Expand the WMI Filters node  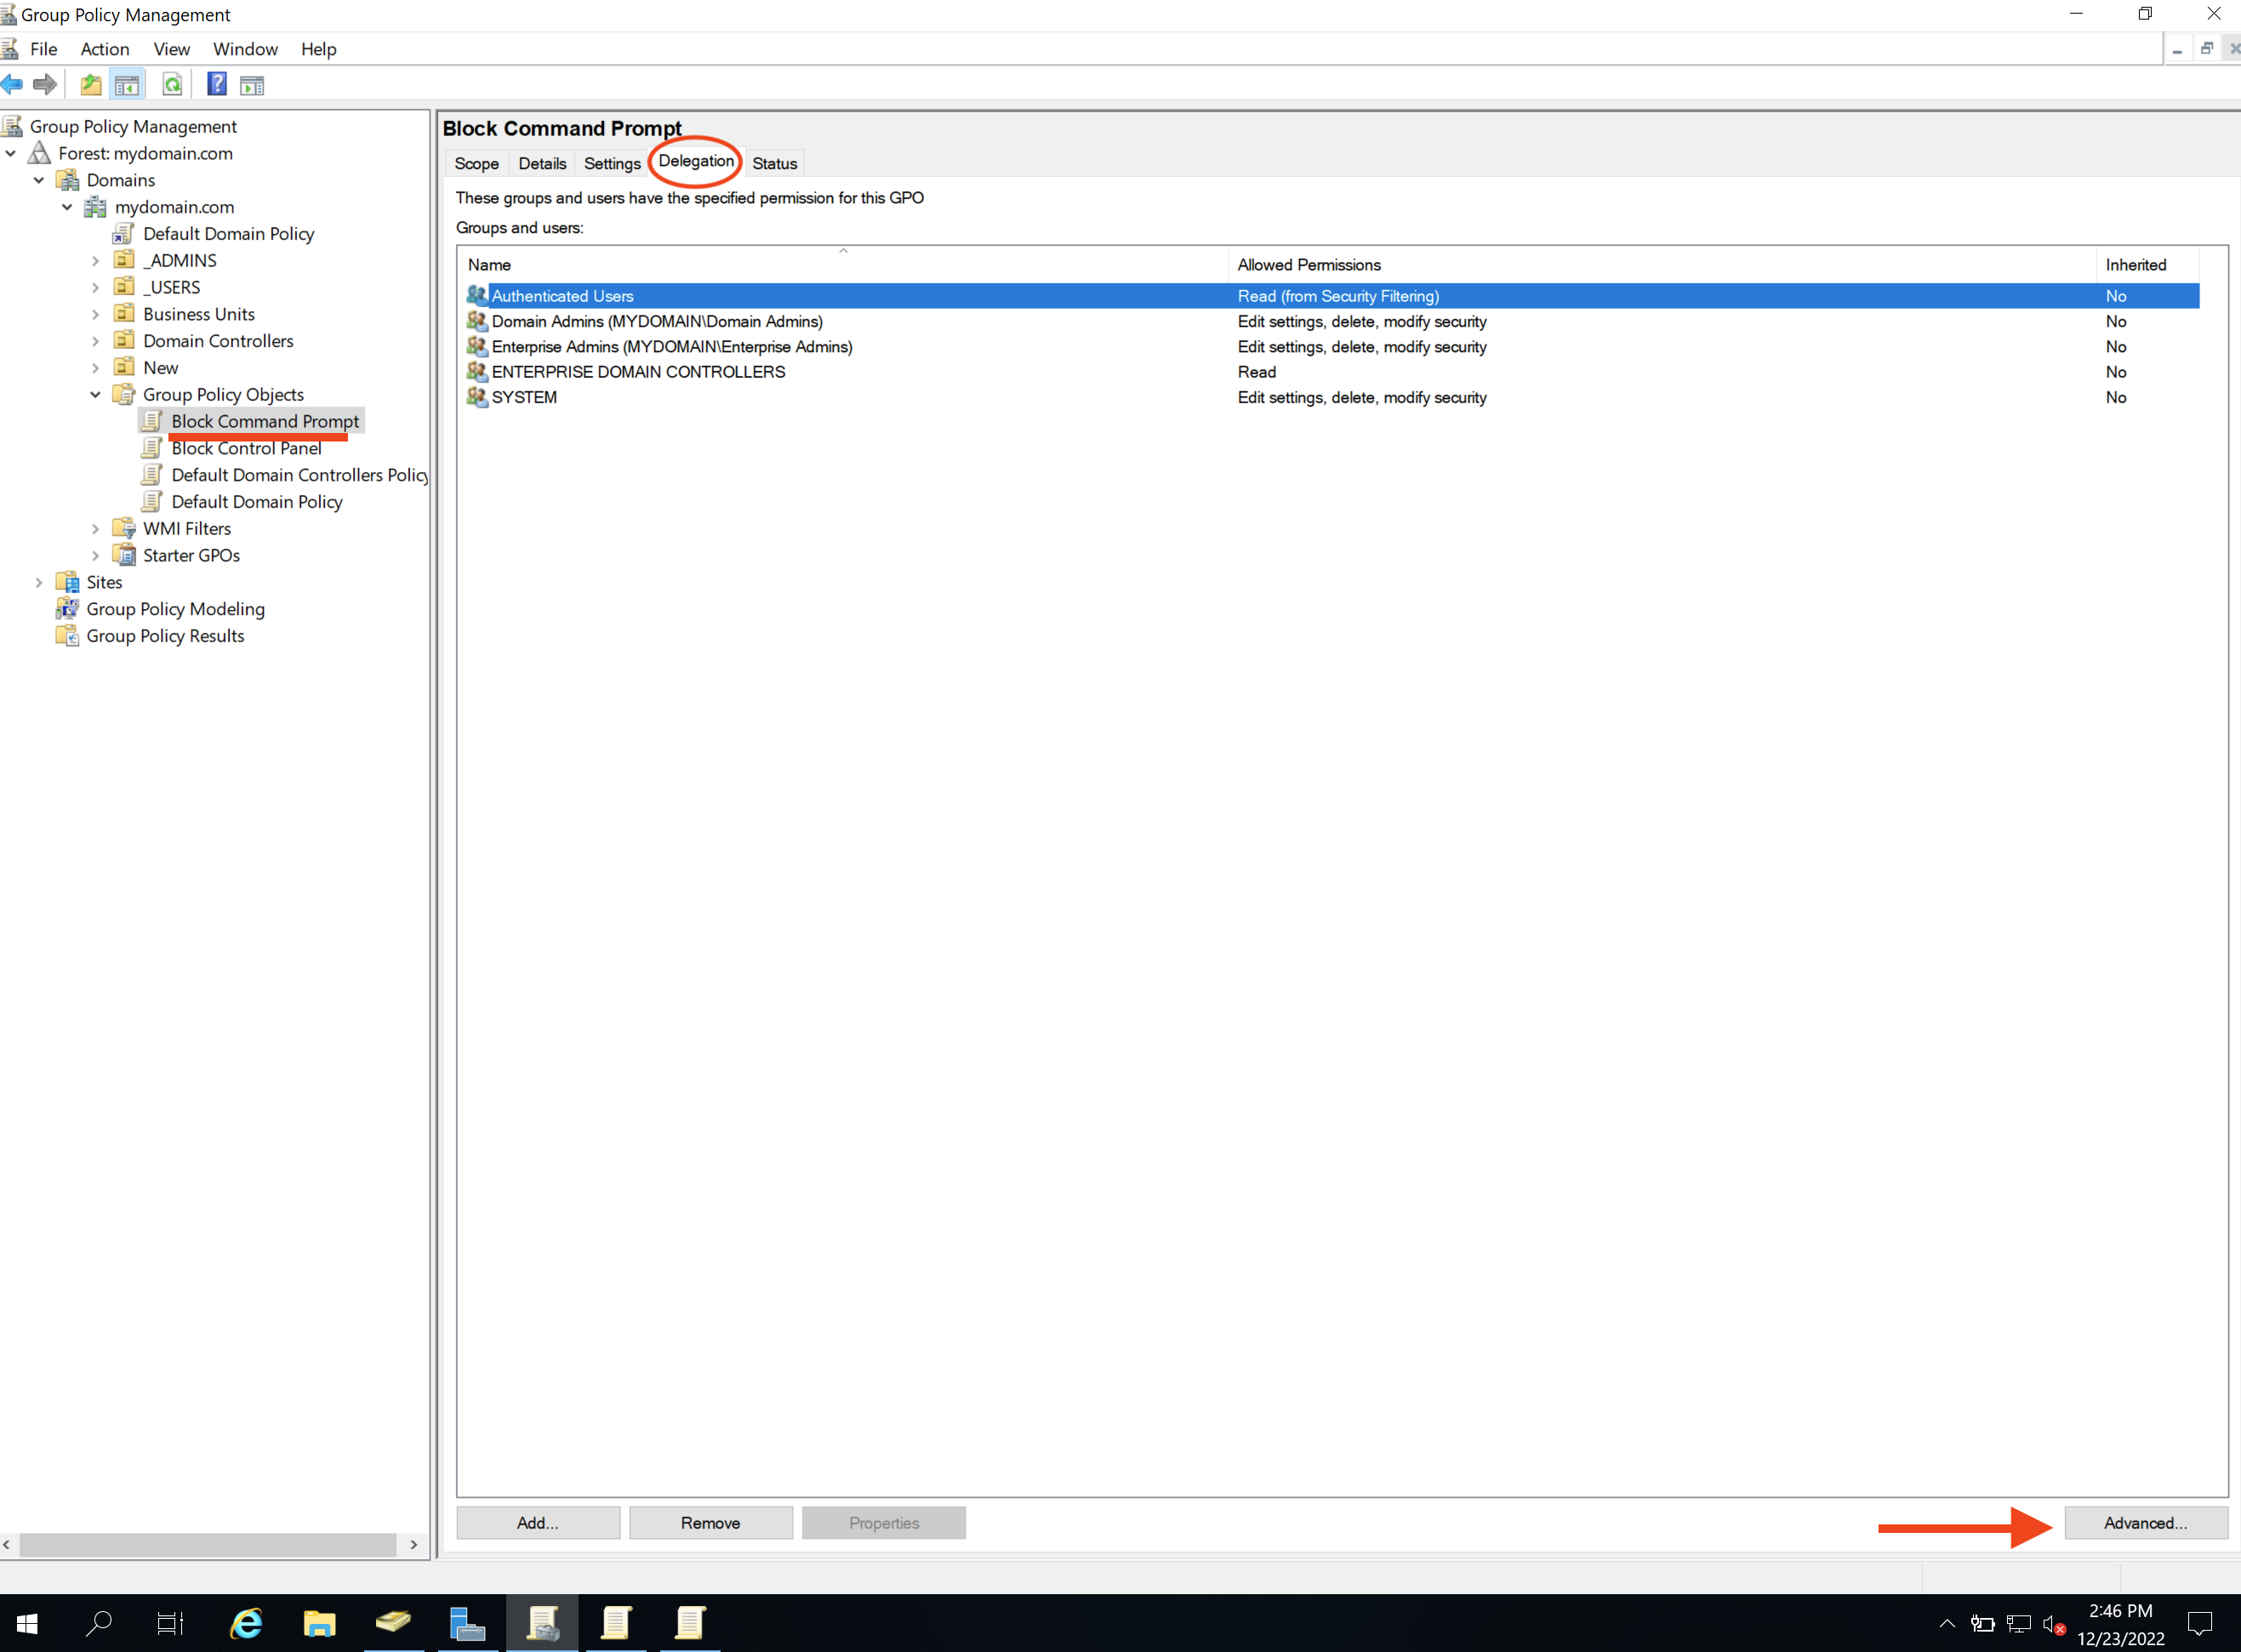tap(96, 528)
